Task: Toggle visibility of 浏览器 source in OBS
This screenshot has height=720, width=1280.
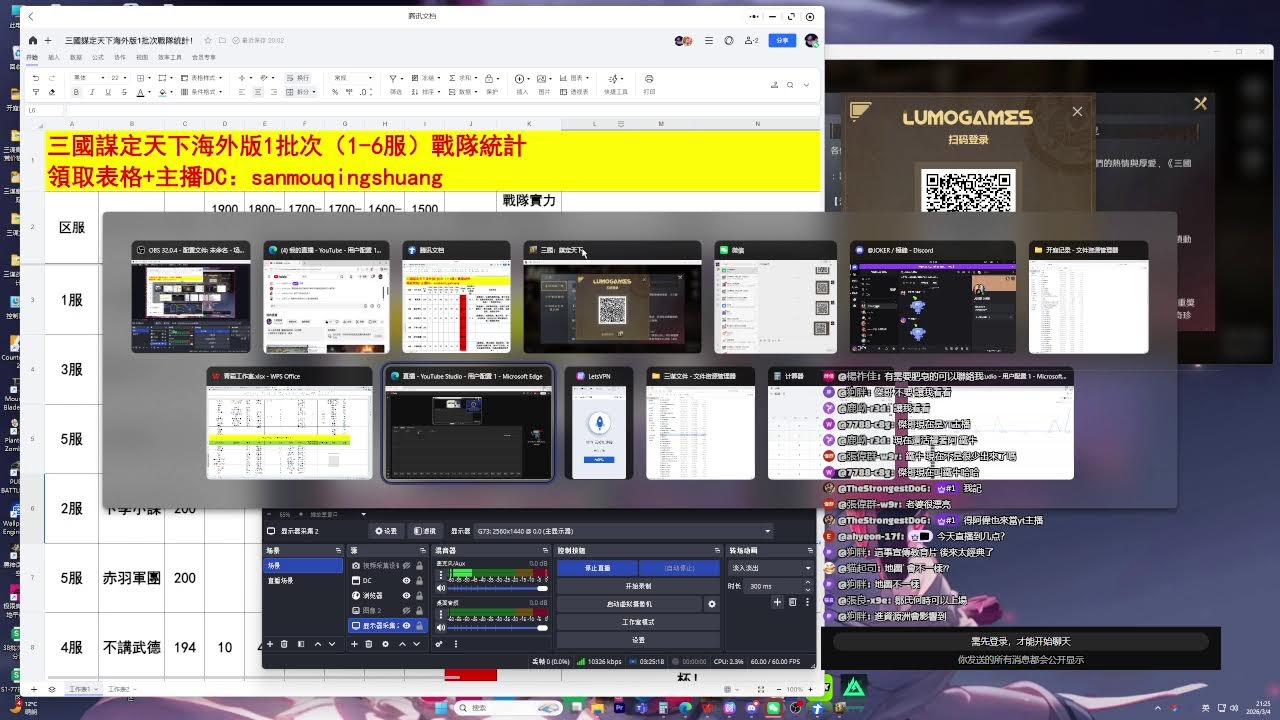Action: (406, 595)
